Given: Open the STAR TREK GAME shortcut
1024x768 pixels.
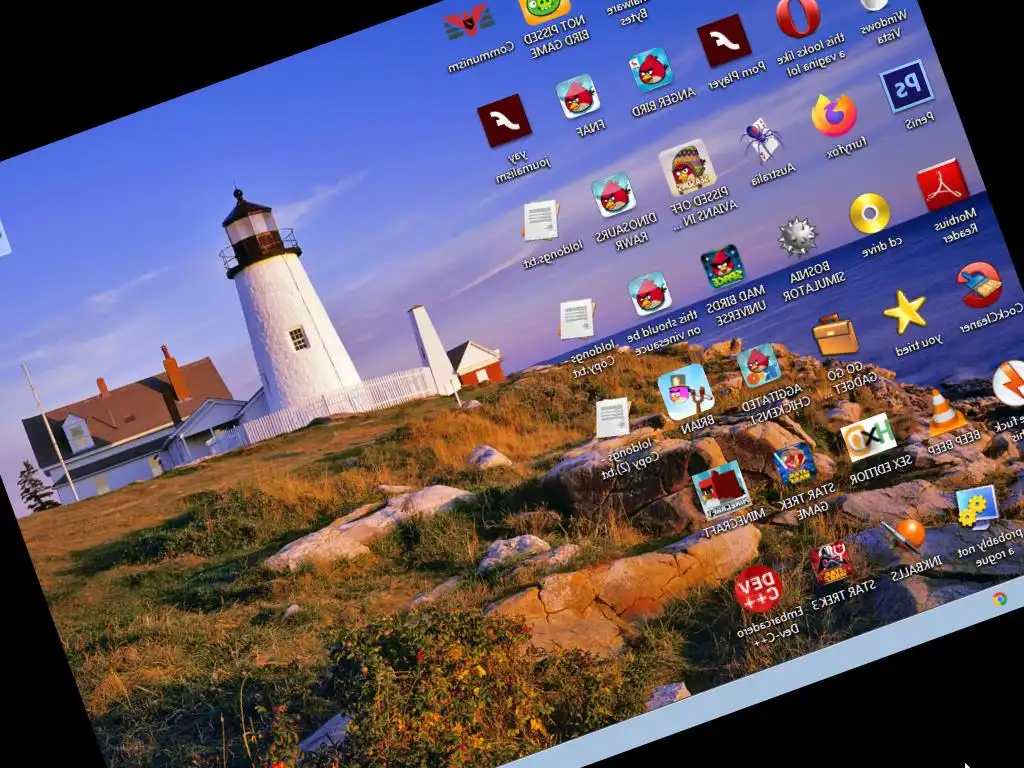Looking at the screenshot, I should point(795,466).
